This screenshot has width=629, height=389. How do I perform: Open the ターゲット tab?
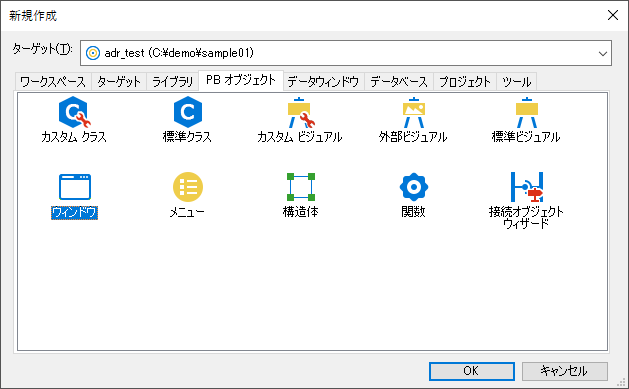[119, 82]
